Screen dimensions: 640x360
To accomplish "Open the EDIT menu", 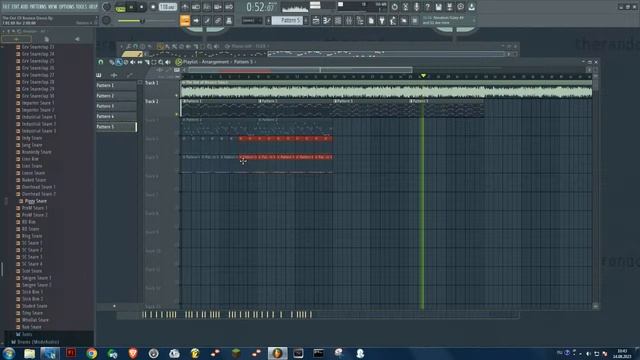I will point(15,7).
